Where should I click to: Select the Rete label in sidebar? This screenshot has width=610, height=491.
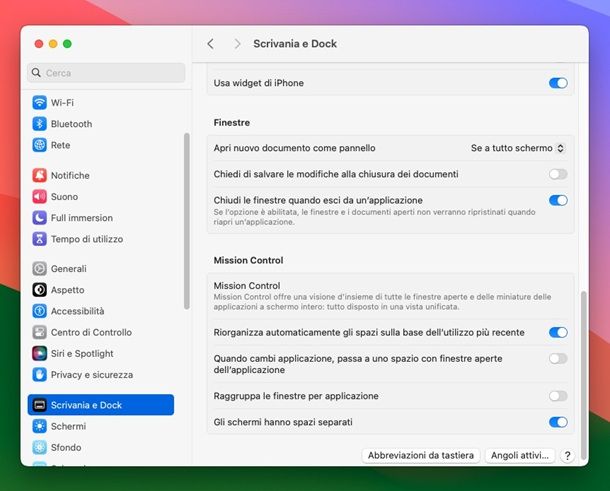click(61, 145)
